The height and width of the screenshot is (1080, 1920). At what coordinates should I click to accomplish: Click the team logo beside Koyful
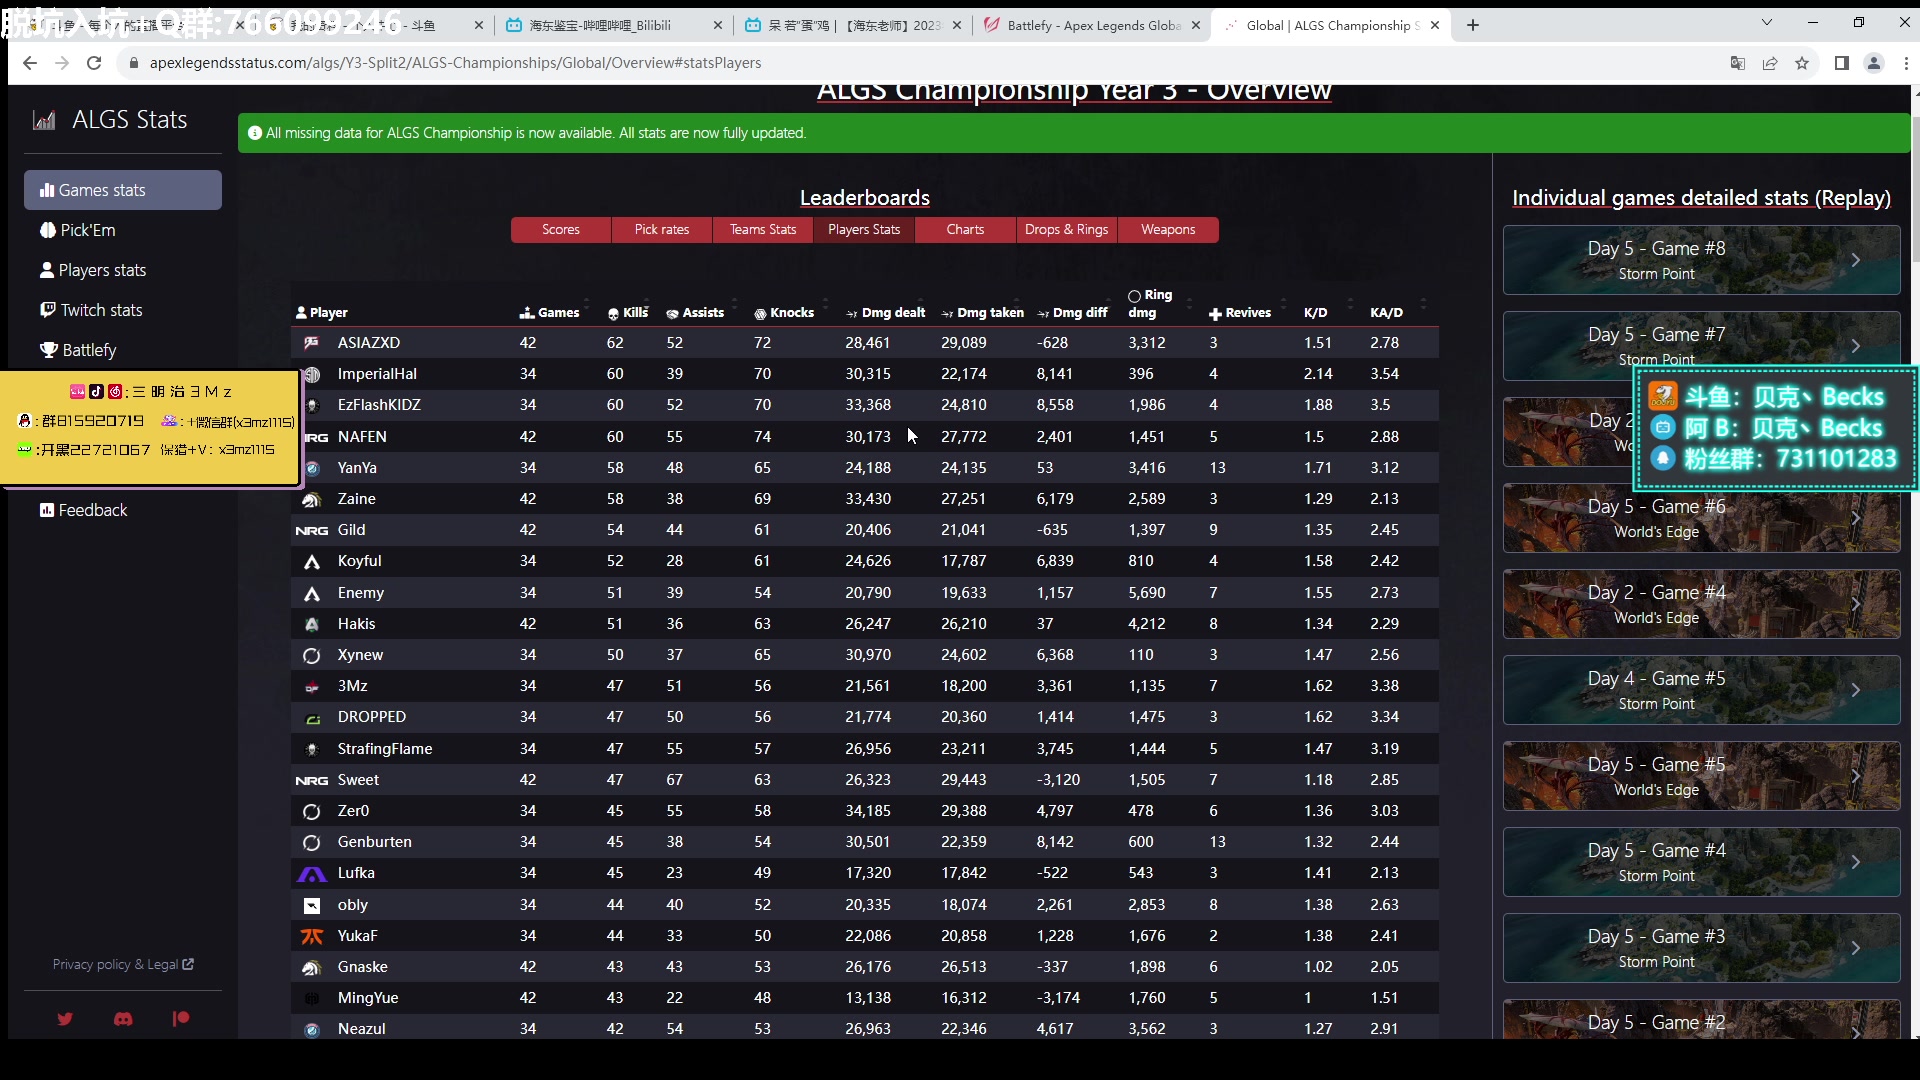pos(312,562)
